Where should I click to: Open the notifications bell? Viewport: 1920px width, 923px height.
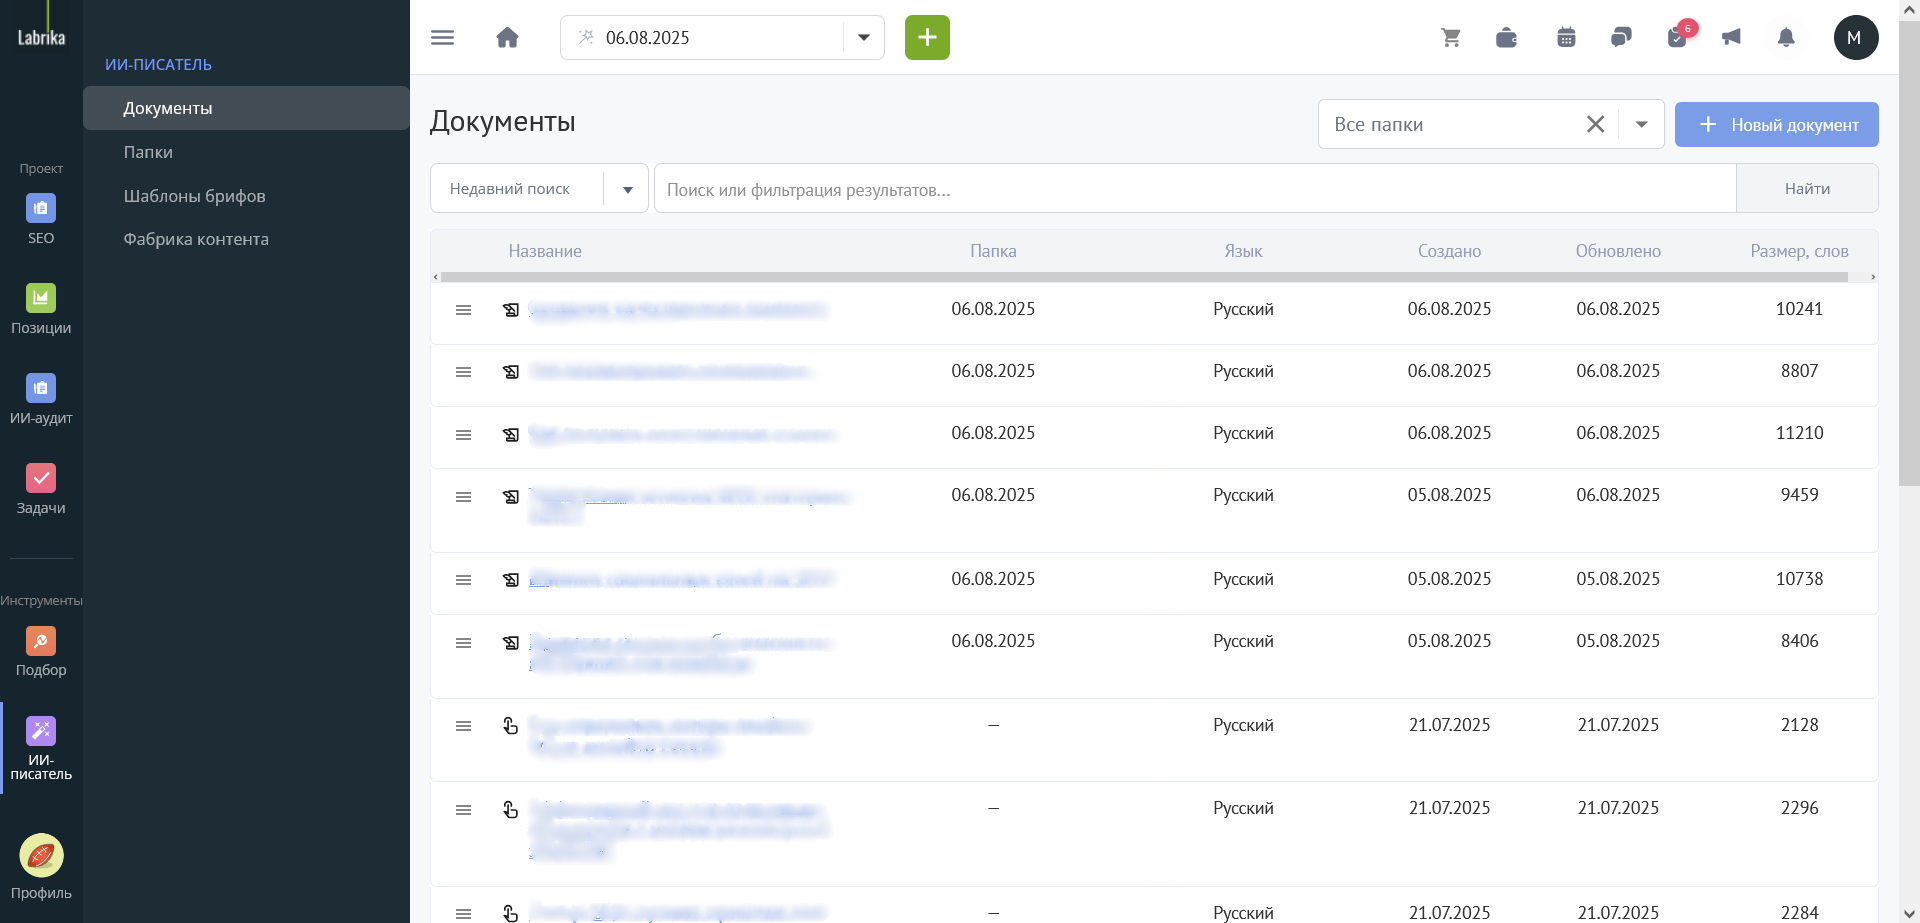coord(1786,38)
